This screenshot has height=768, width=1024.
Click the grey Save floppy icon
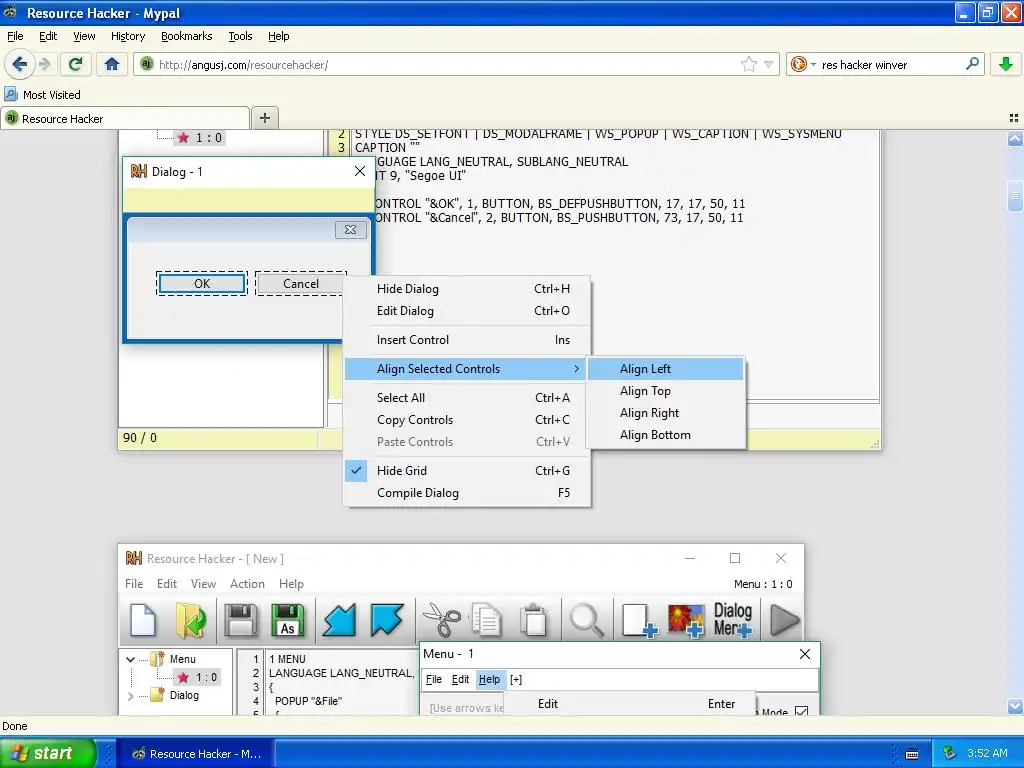[240, 620]
